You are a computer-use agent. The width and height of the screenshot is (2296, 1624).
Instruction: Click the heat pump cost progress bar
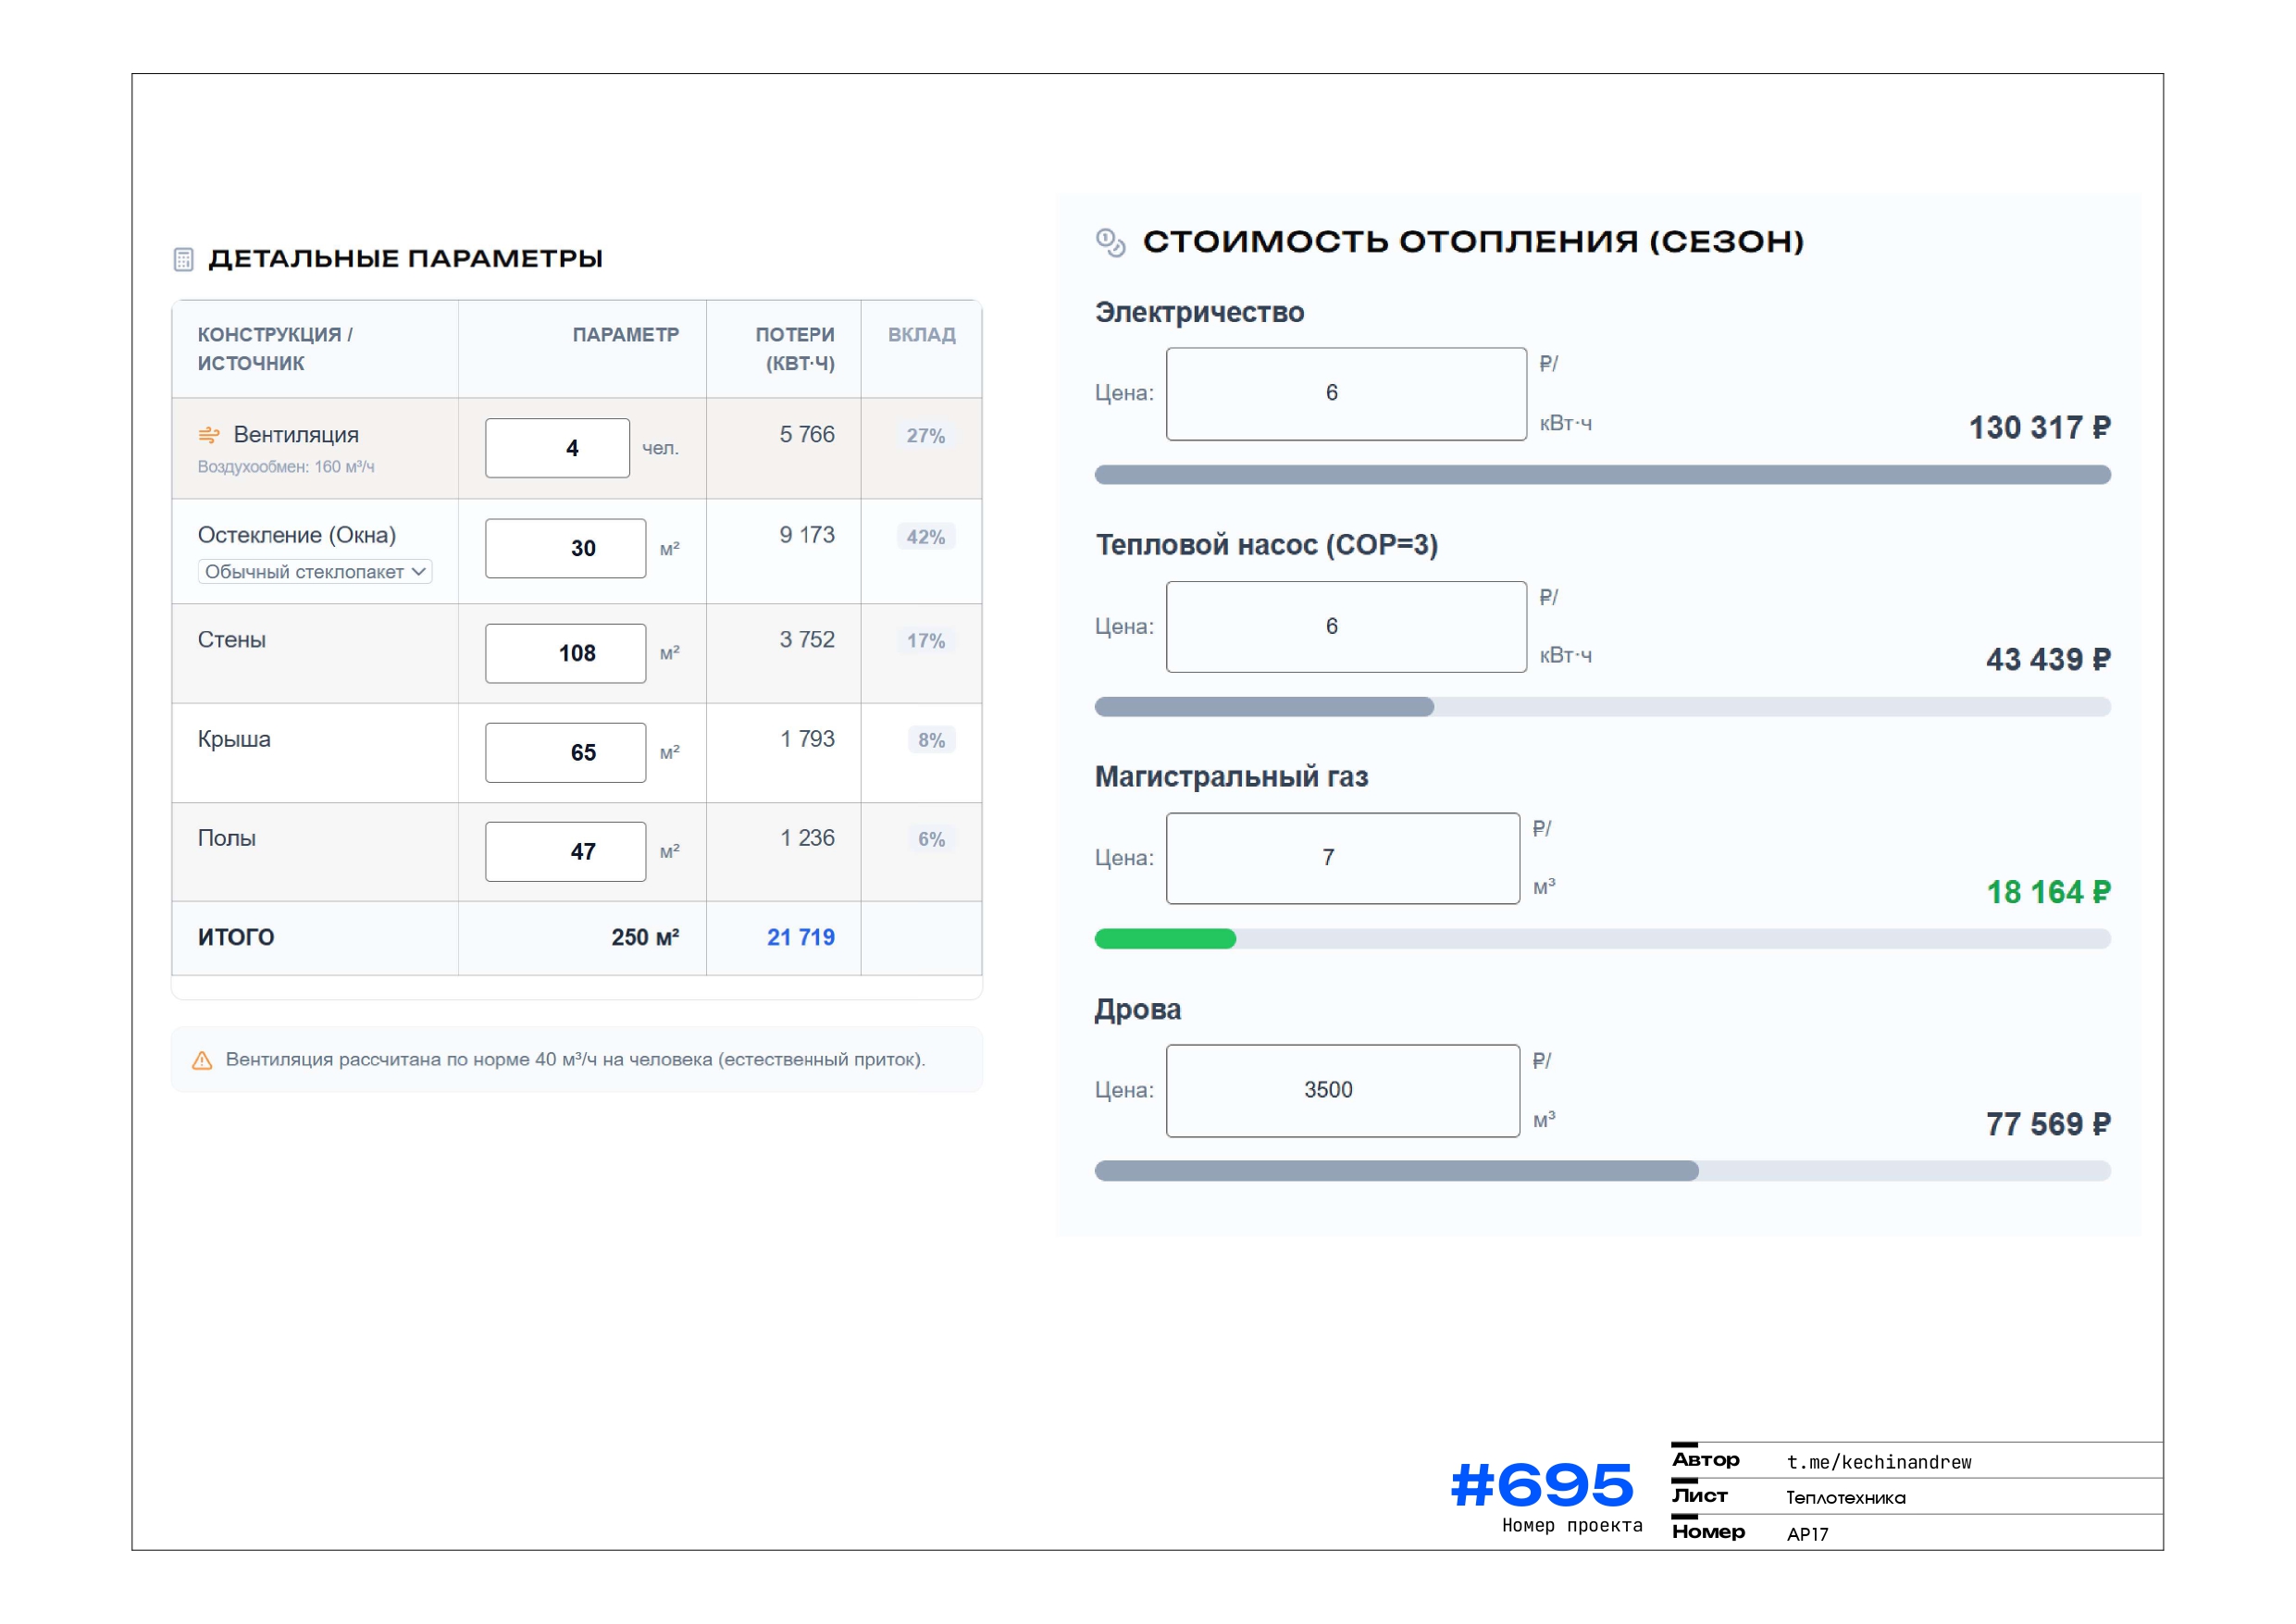coord(1264,707)
